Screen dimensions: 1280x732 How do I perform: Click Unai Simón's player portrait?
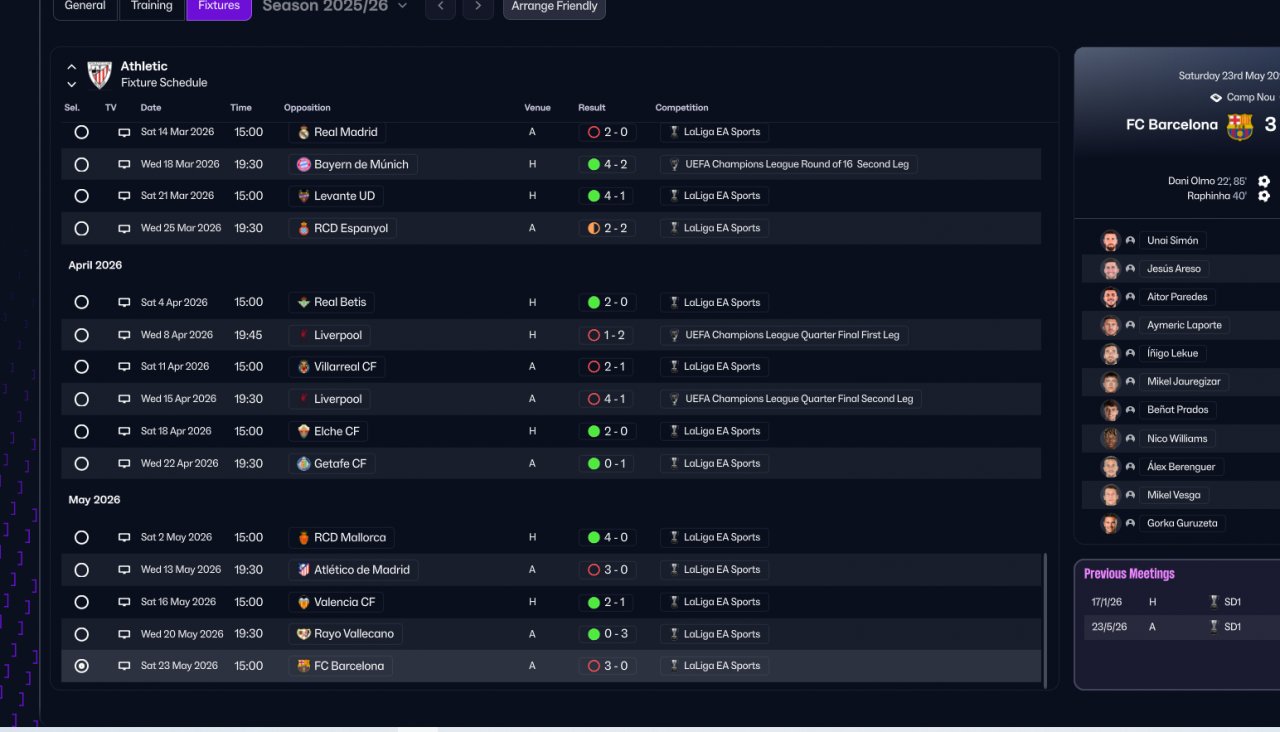click(x=1110, y=241)
